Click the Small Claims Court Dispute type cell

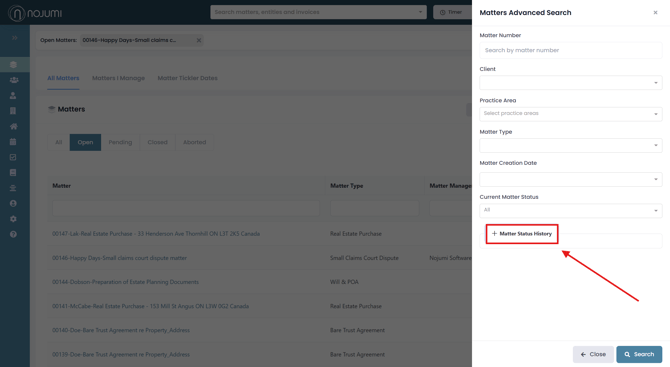(364, 258)
